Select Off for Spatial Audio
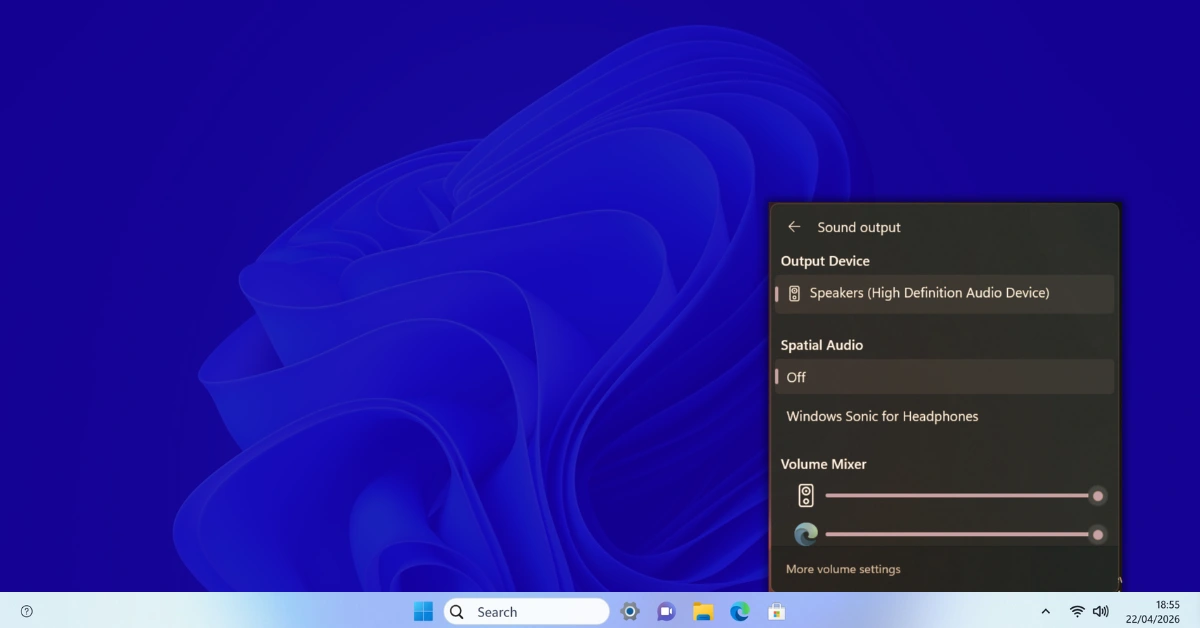The width and height of the screenshot is (1200, 628). point(943,377)
